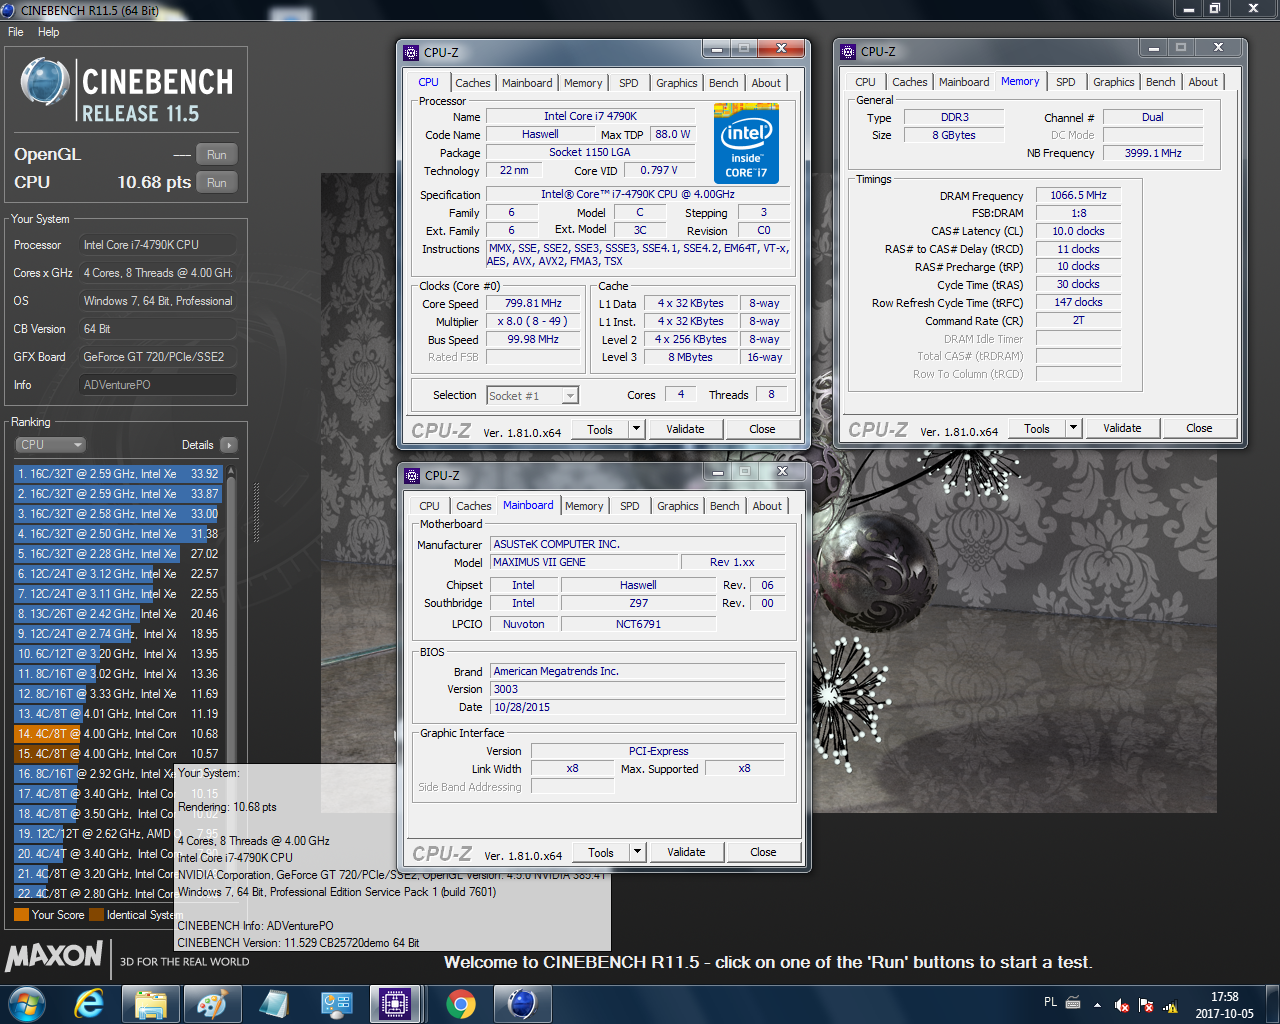The image size is (1280, 1024).
Task: Open the Help menu in Cinebench
Action: 49,32
